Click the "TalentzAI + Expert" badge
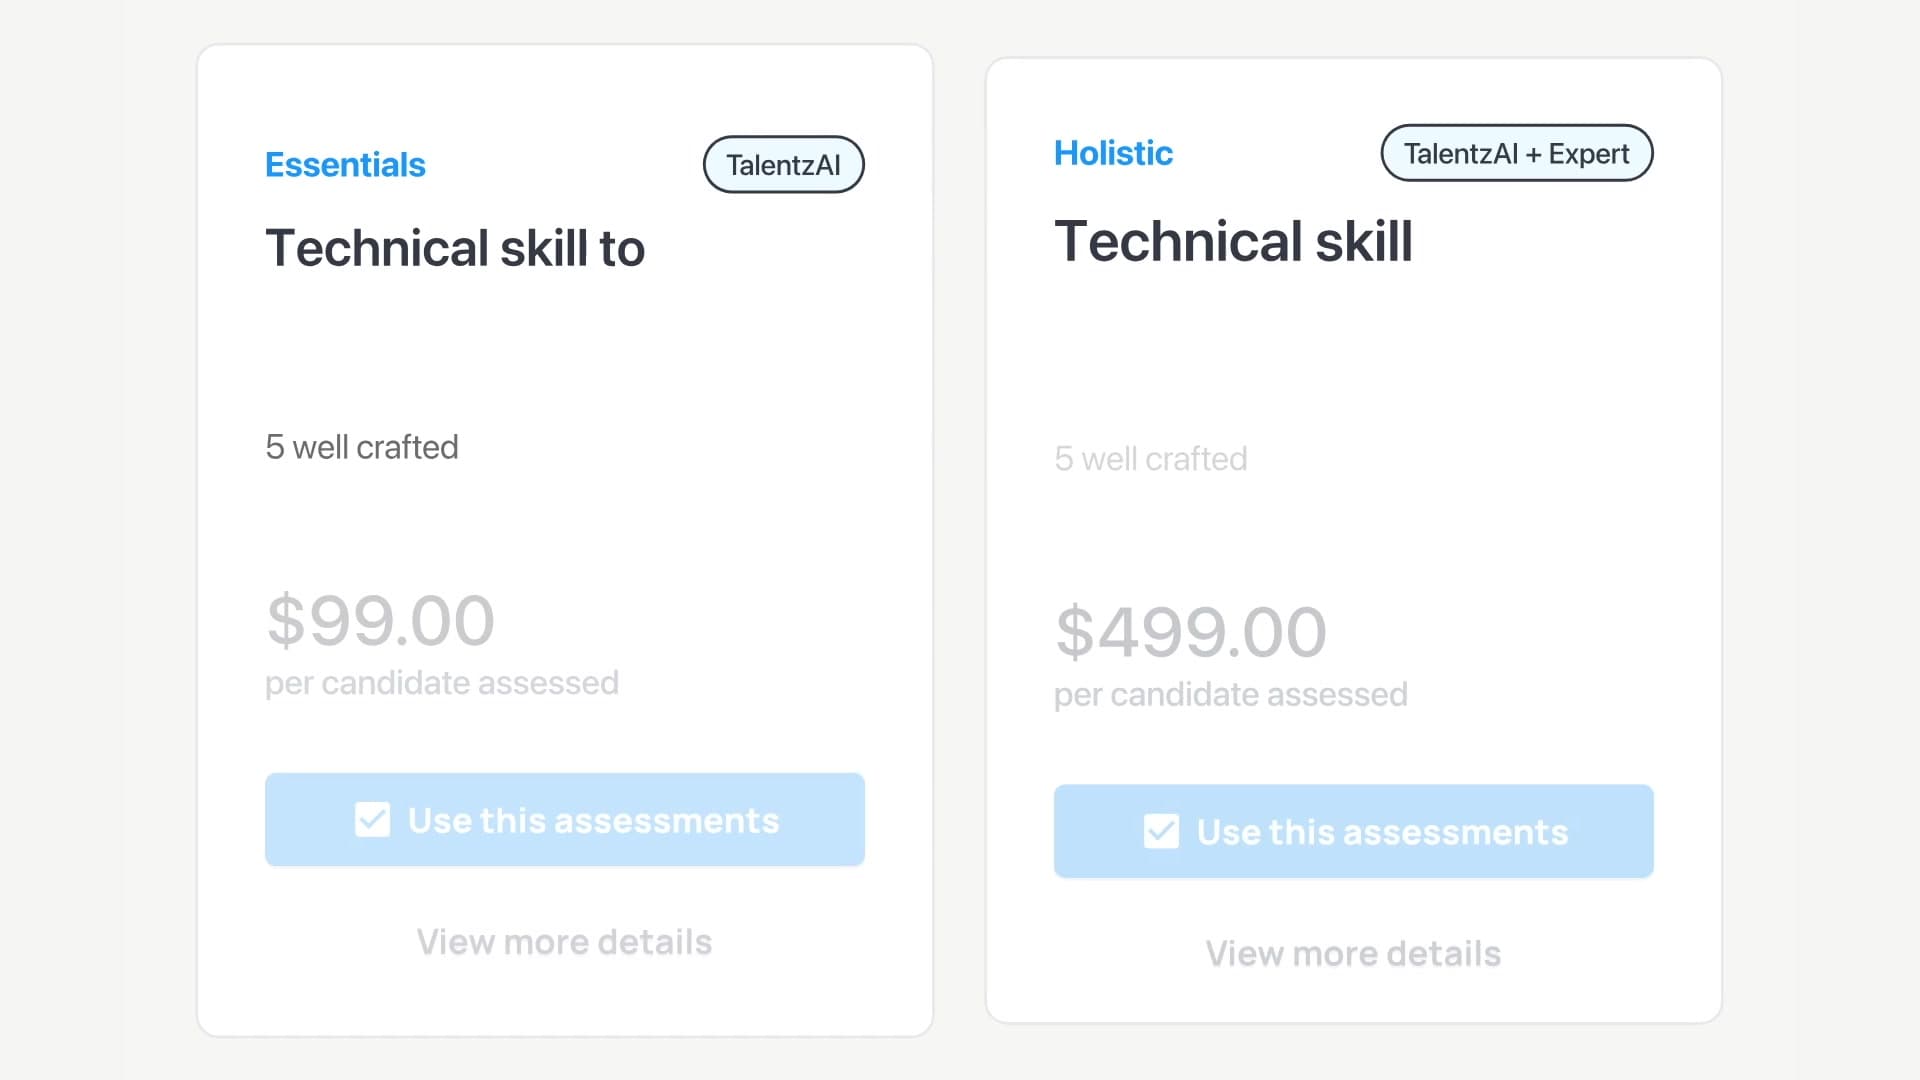Image resolution: width=1920 pixels, height=1080 pixels. point(1516,153)
